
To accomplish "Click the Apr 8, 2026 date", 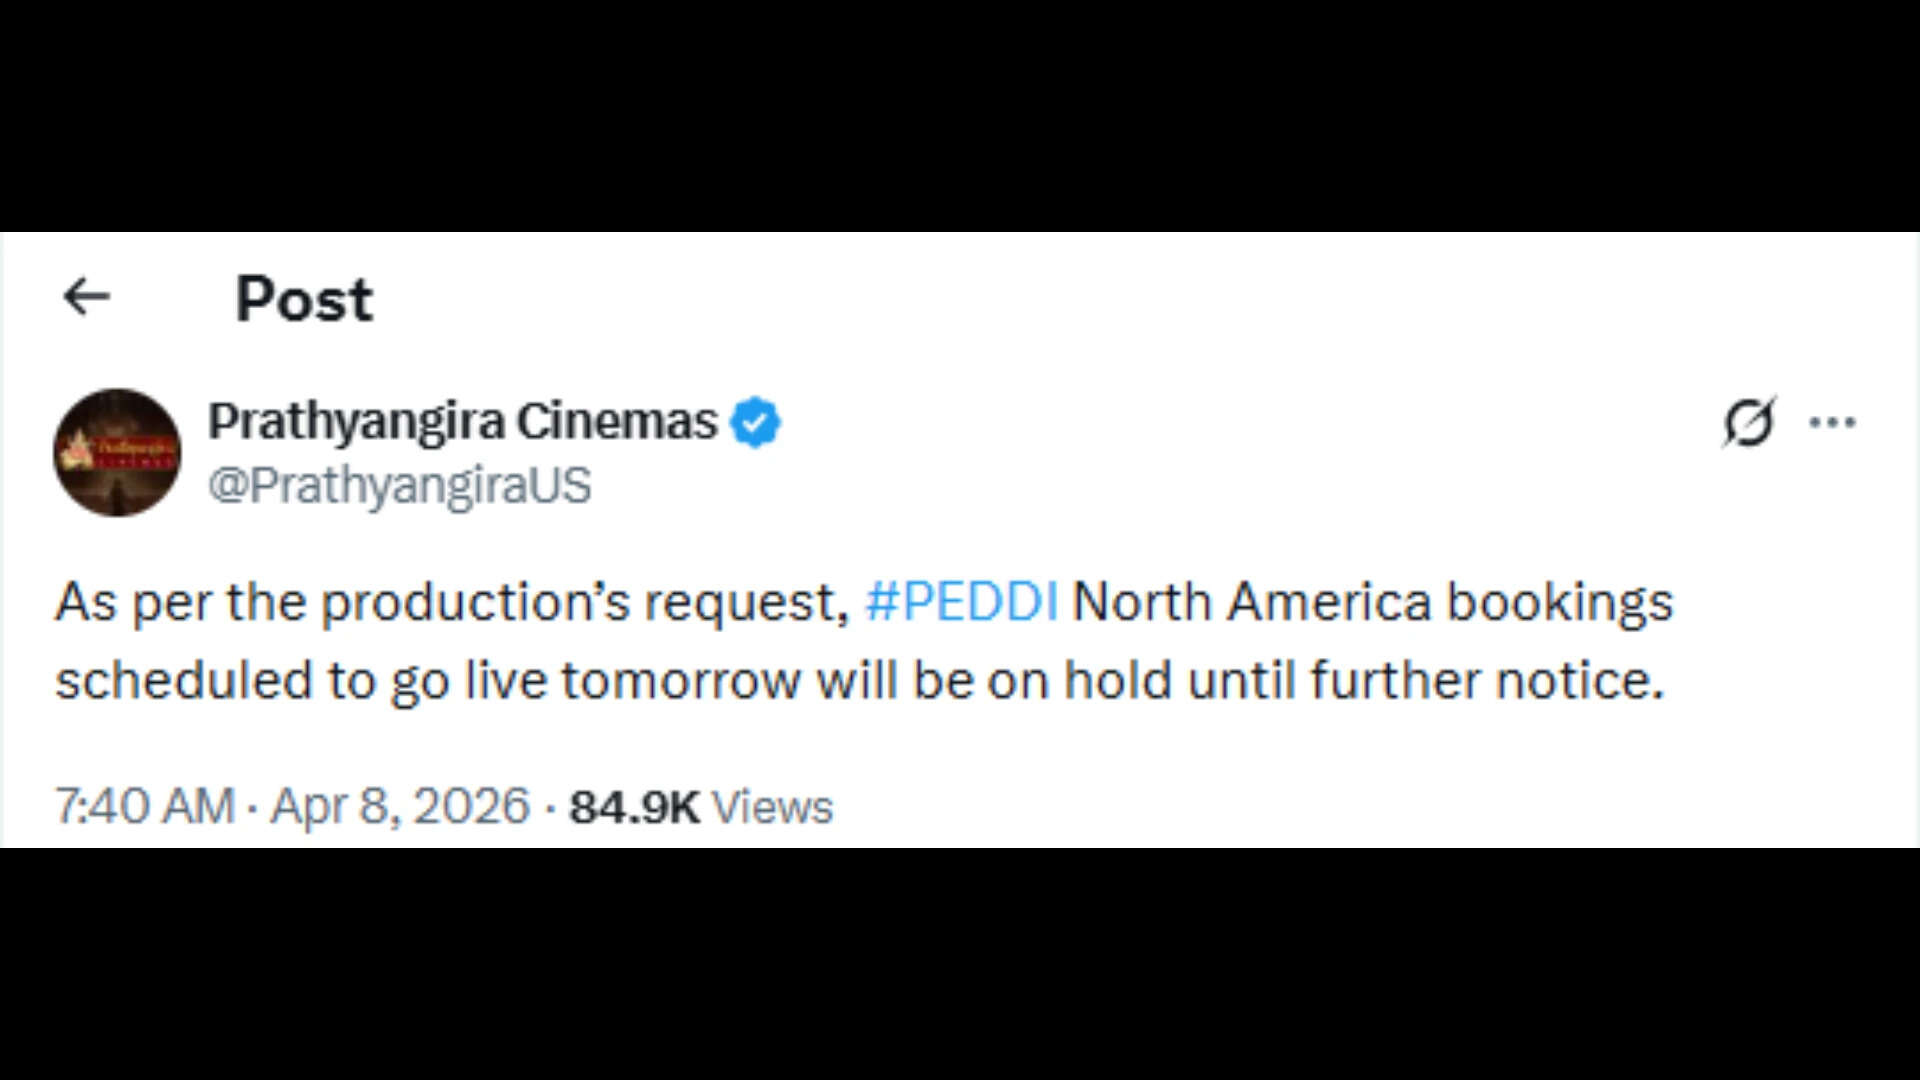I will pos(398,805).
